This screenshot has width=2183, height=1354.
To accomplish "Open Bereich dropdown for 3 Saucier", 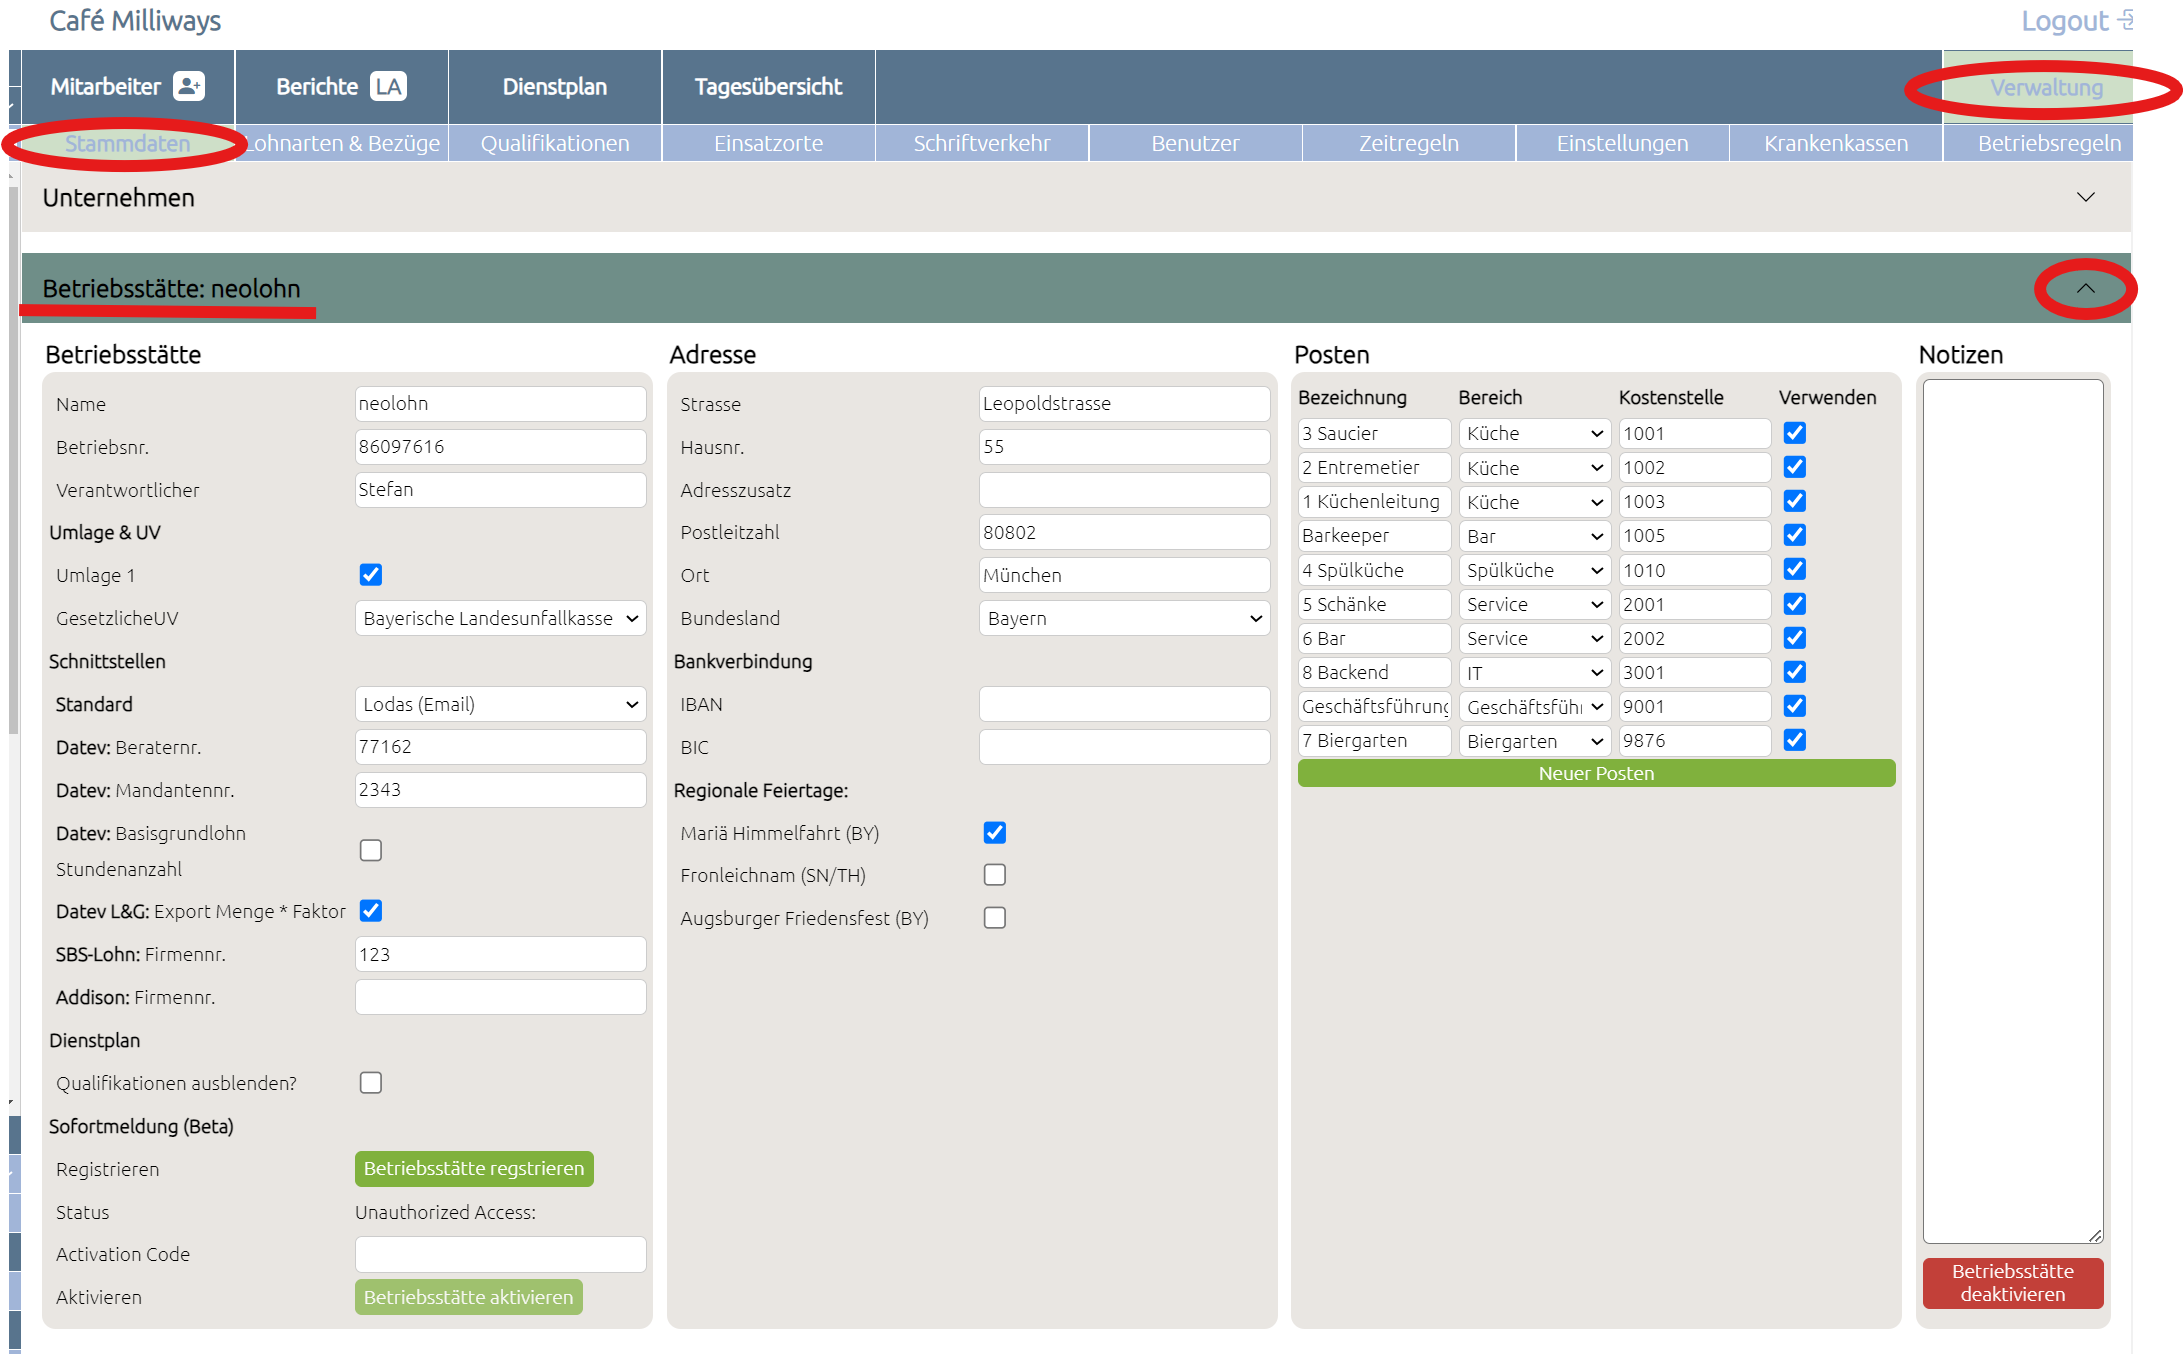I will (1534, 433).
